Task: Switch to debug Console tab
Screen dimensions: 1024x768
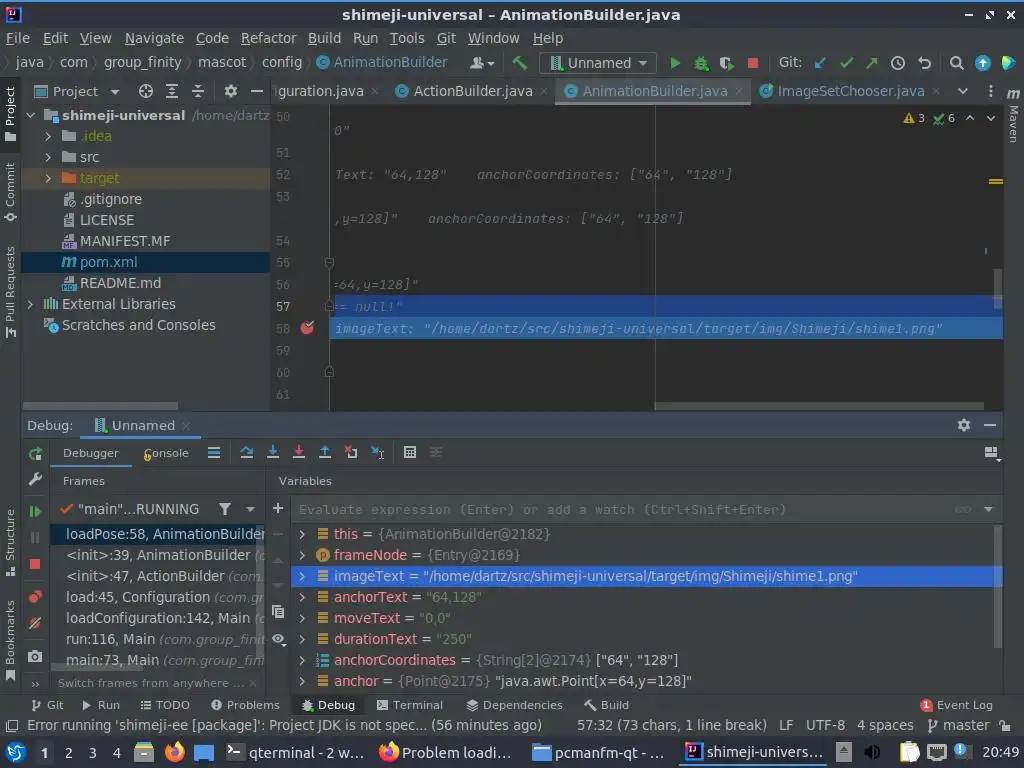Action: click(x=167, y=453)
